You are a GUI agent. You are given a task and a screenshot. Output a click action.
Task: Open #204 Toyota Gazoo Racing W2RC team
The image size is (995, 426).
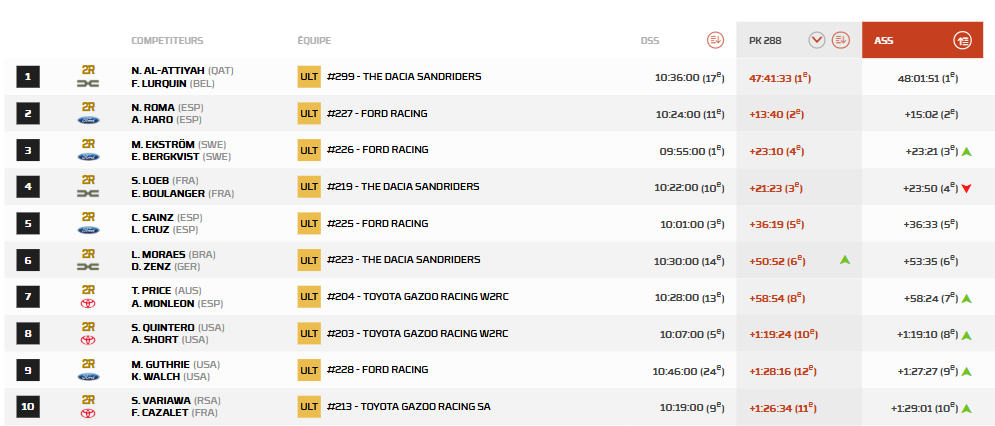418,297
